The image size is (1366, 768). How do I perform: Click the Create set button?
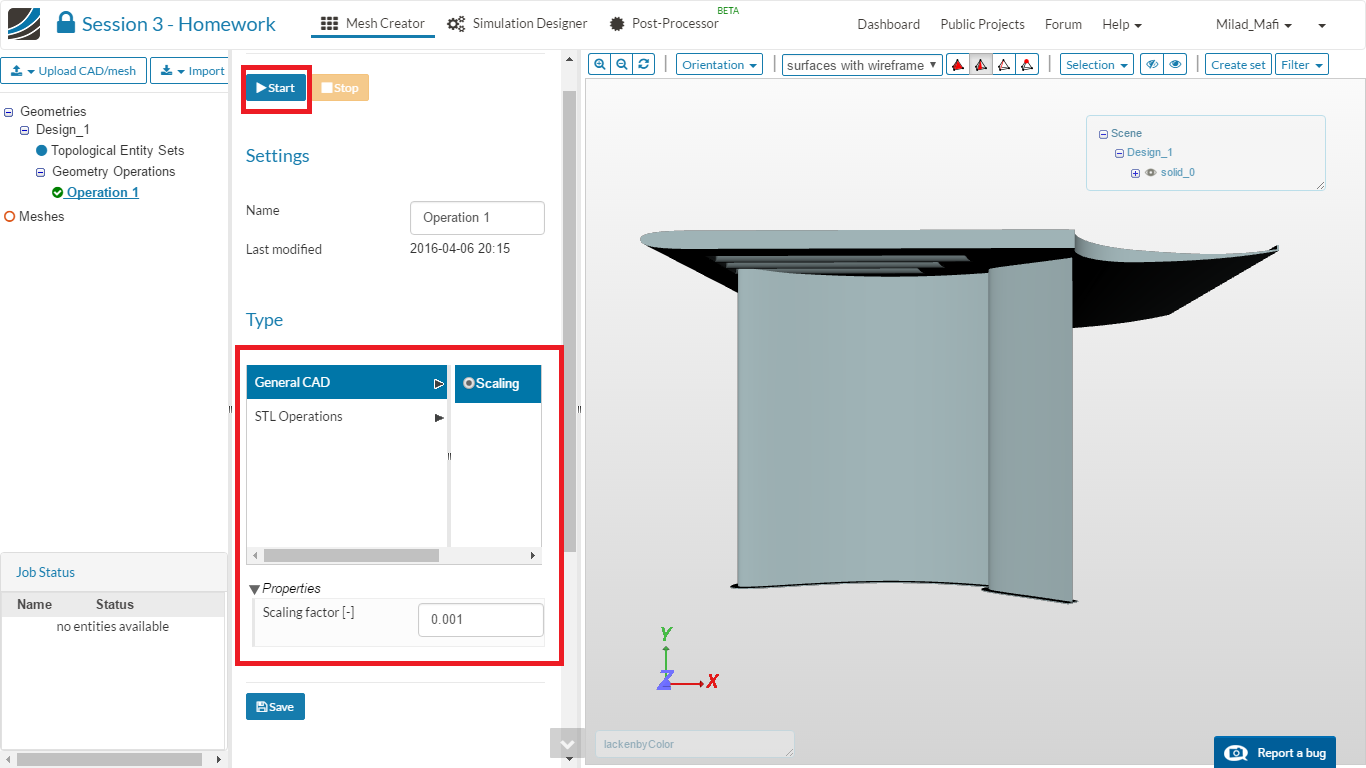pos(1238,64)
